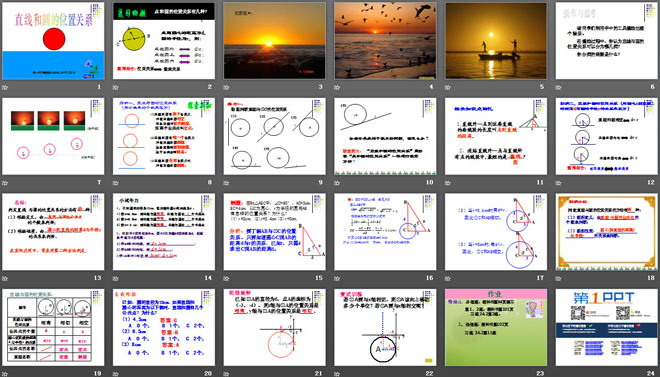Image resolution: width=660 pixels, height=377 pixels.
Task: Select slide 4 with birds flying at sunset
Action: pyautogui.click(x=385, y=41)
